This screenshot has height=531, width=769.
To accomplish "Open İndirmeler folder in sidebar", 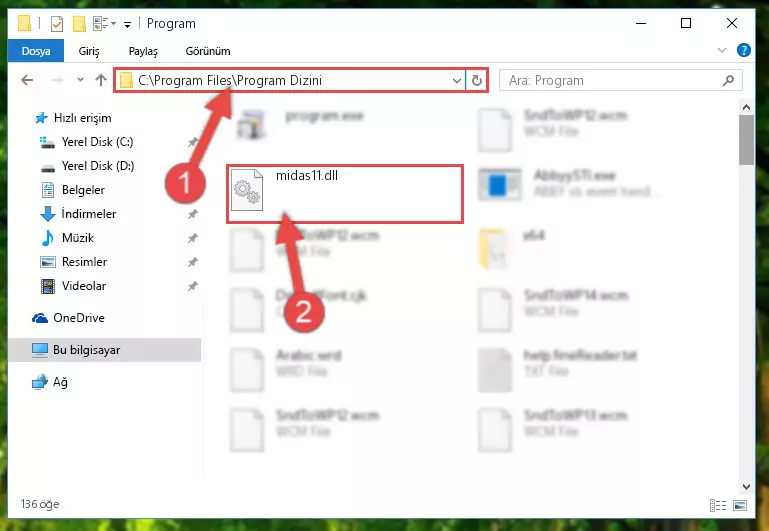I will coord(88,214).
